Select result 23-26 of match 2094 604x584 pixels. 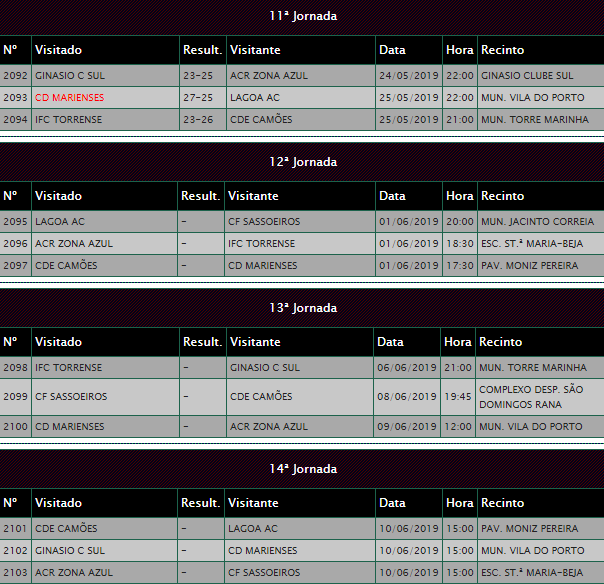point(198,119)
